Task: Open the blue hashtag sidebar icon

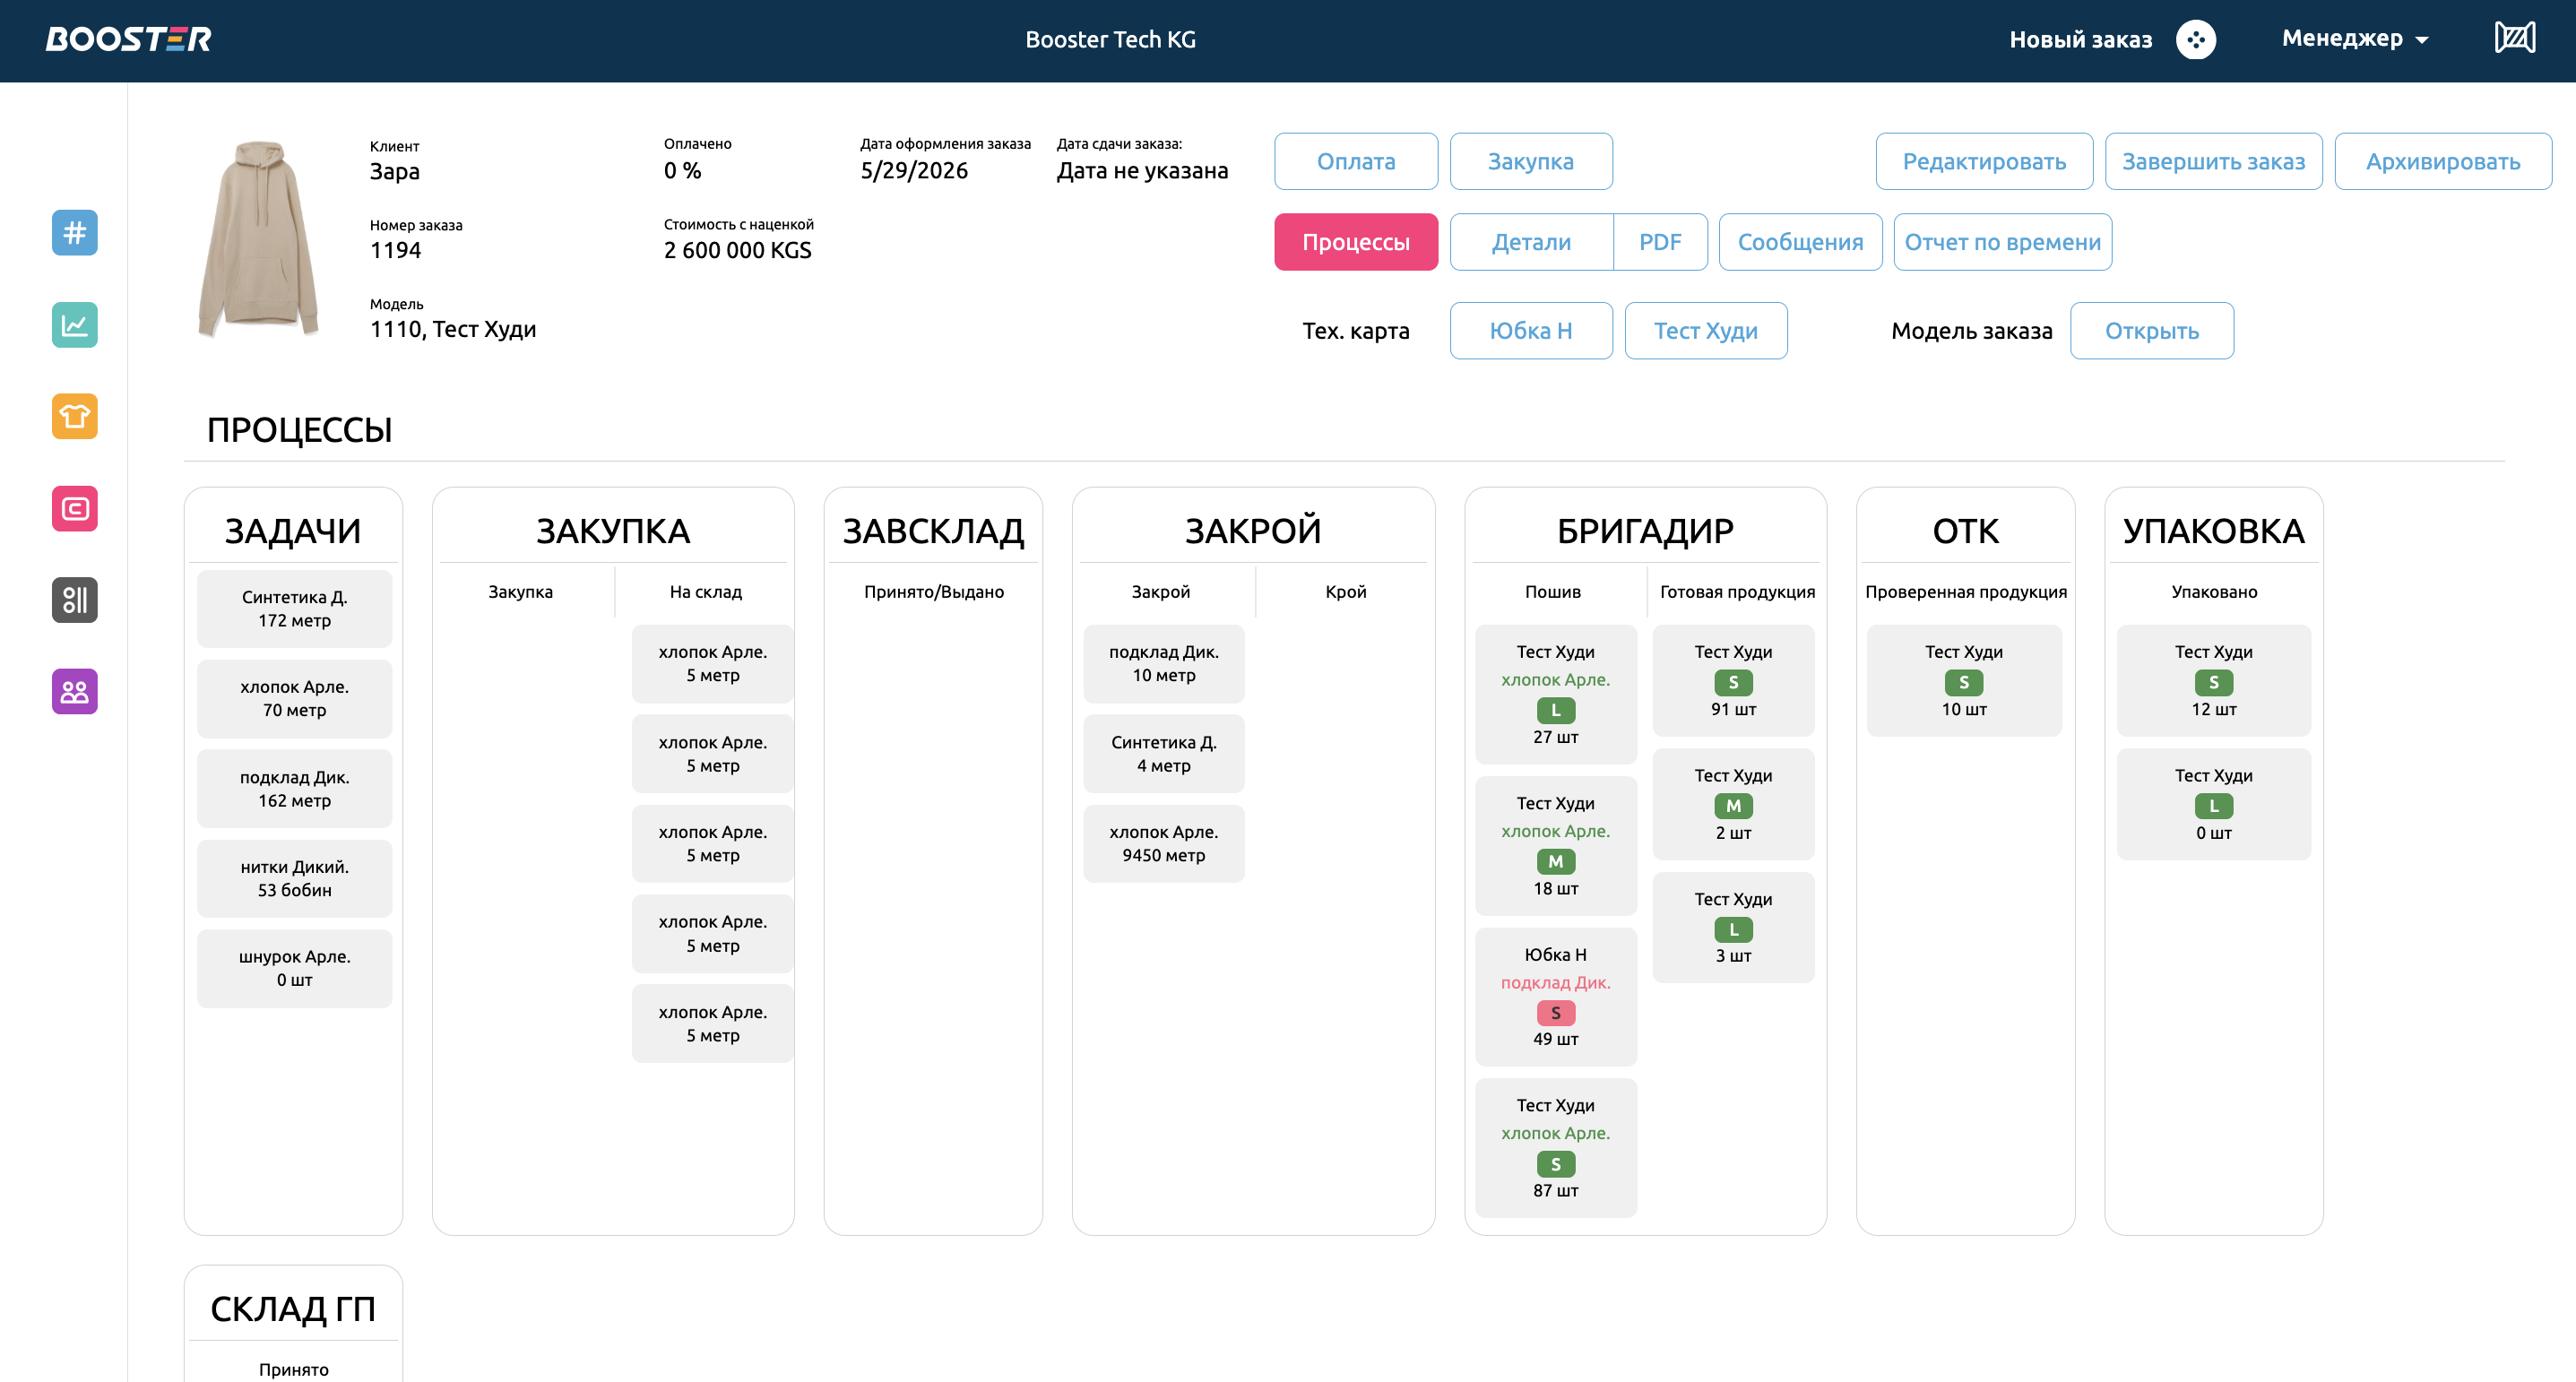Action: pyautogui.click(x=75, y=232)
